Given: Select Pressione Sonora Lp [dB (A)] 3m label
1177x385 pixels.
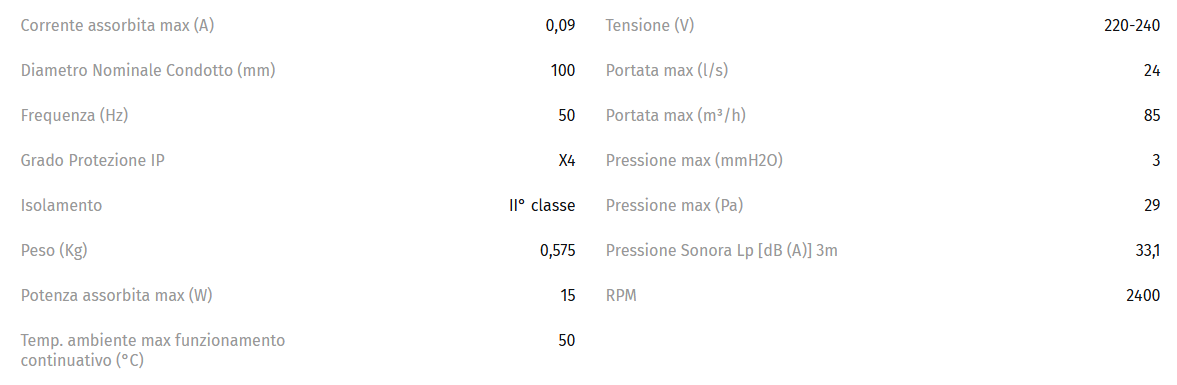Looking at the screenshot, I should coord(721,251).
